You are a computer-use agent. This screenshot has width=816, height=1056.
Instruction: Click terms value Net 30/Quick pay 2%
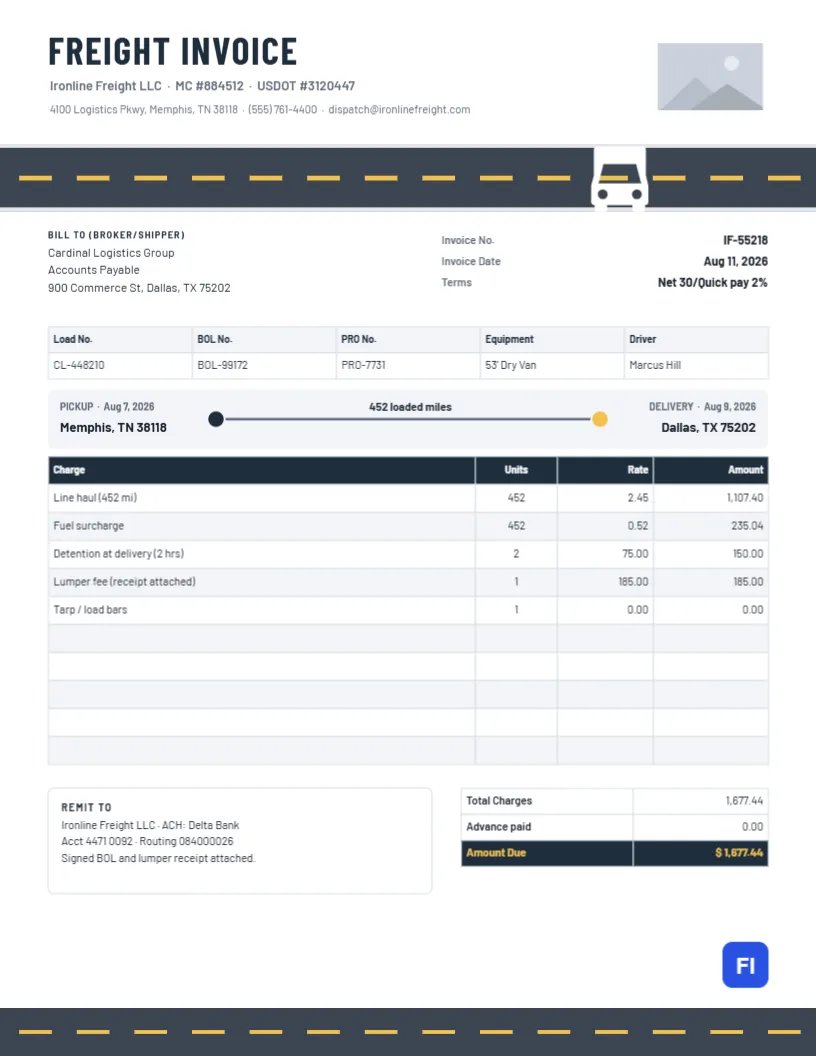pyautogui.click(x=712, y=282)
